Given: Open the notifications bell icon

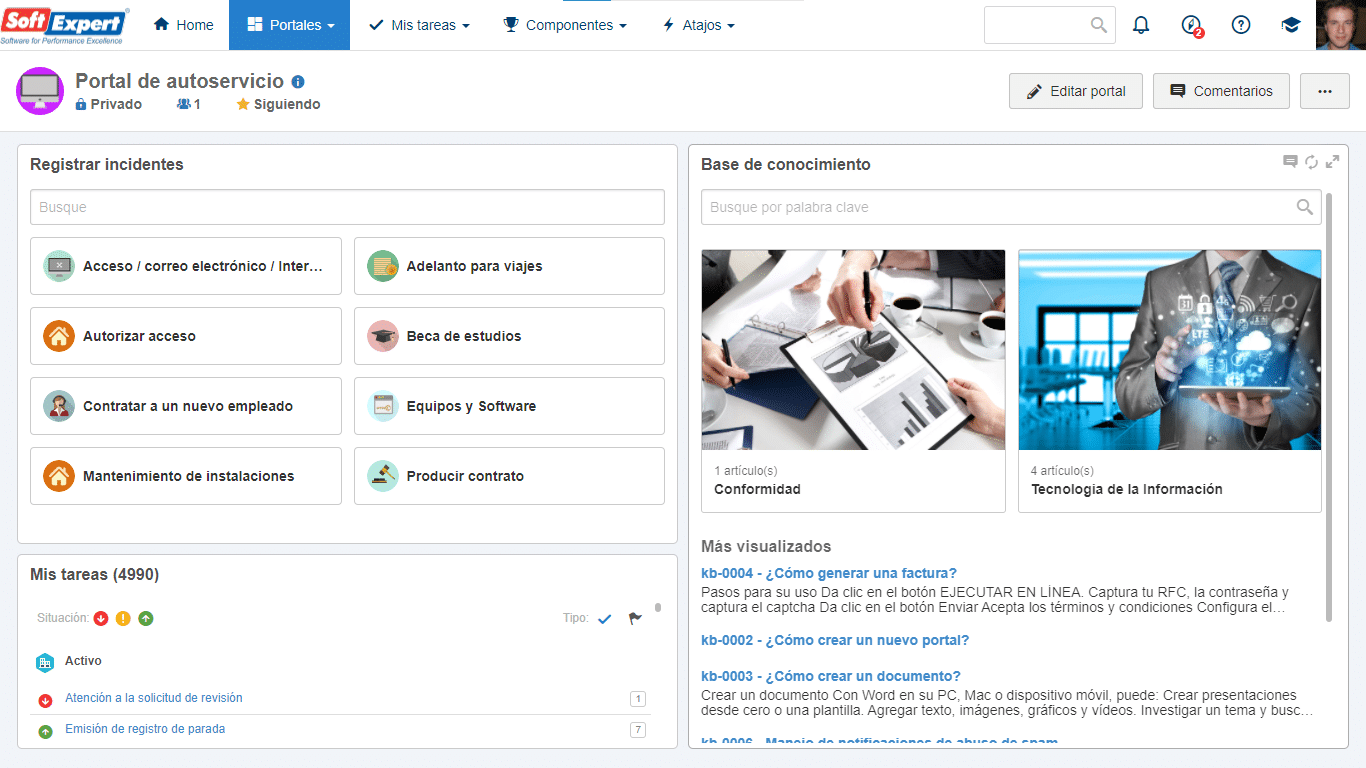Looking at the screenshot, I should coord(1141,25).
